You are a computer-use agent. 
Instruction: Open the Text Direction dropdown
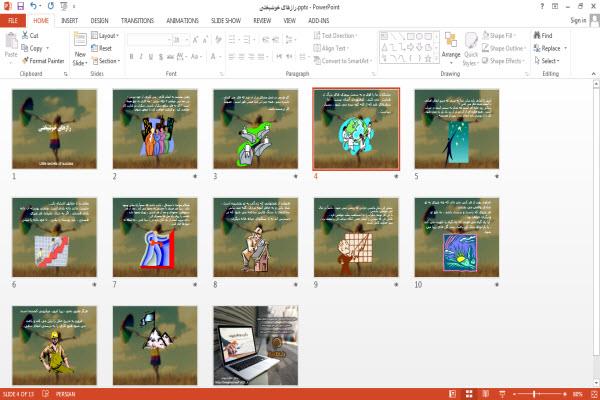coord(335,36)
